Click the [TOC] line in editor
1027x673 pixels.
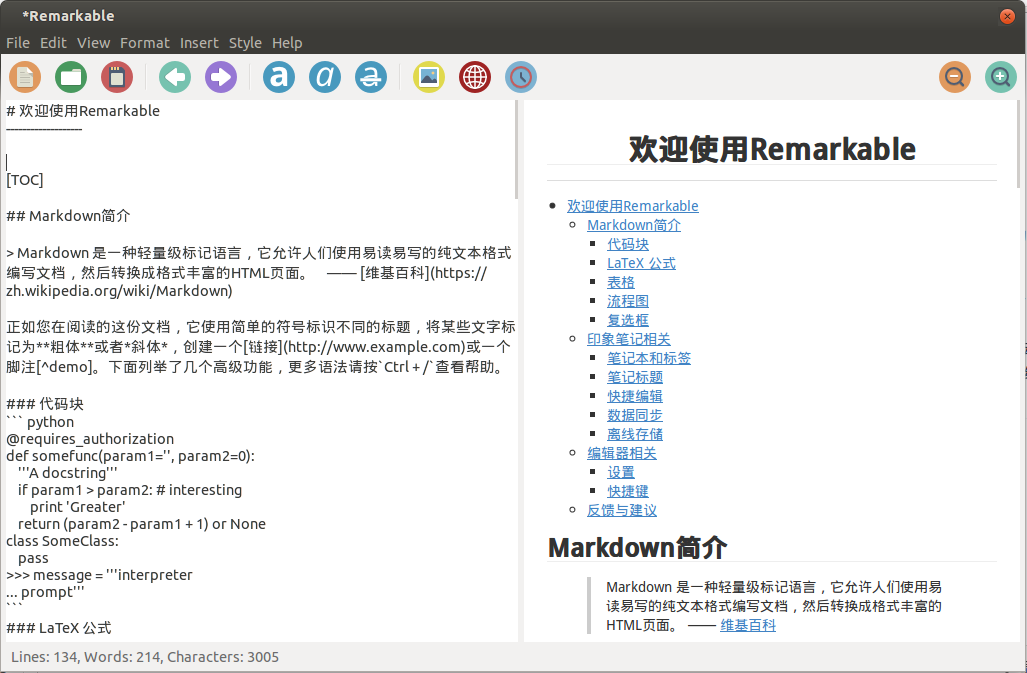(x=25, y=180)
